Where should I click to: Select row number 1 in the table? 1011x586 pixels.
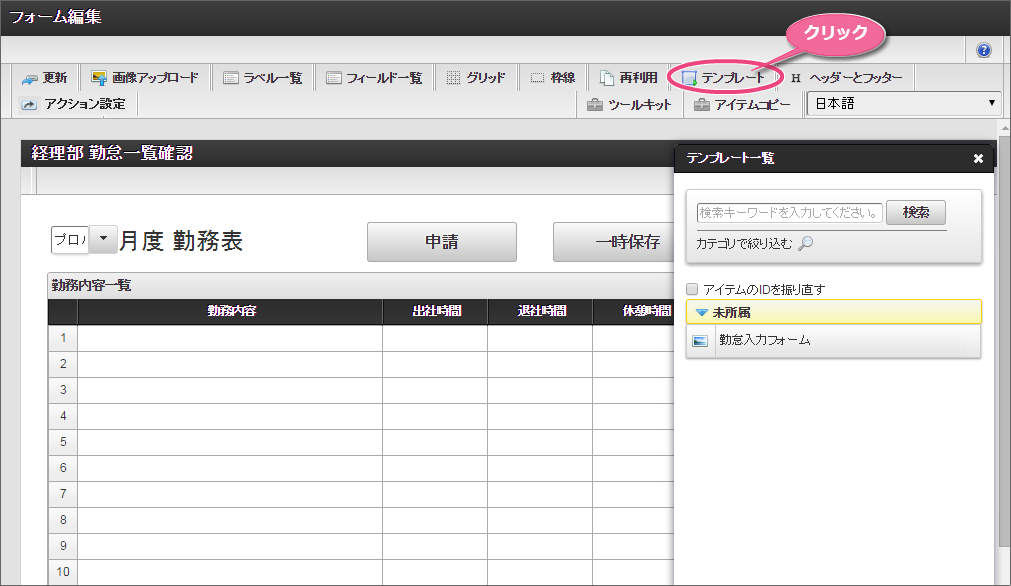pyautogui.click(x=63, y=338)
